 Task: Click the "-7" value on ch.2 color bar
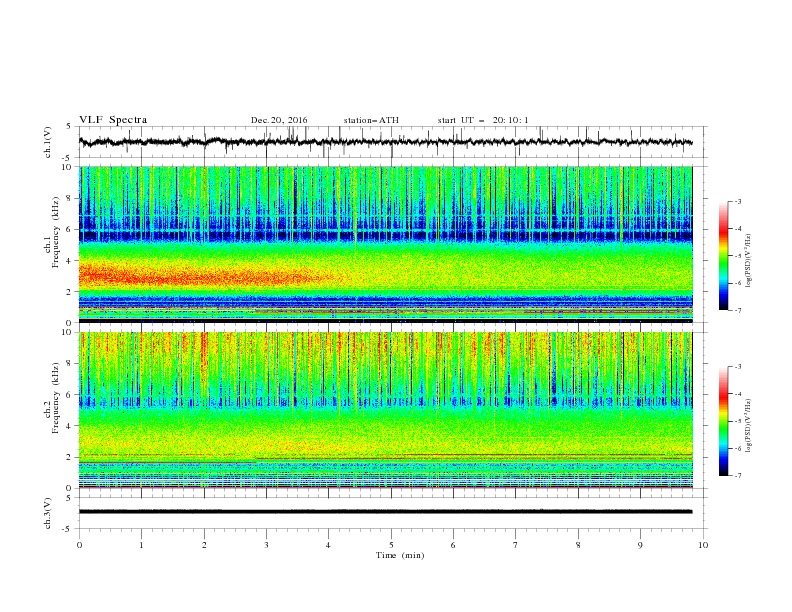(x=737, y=476)
